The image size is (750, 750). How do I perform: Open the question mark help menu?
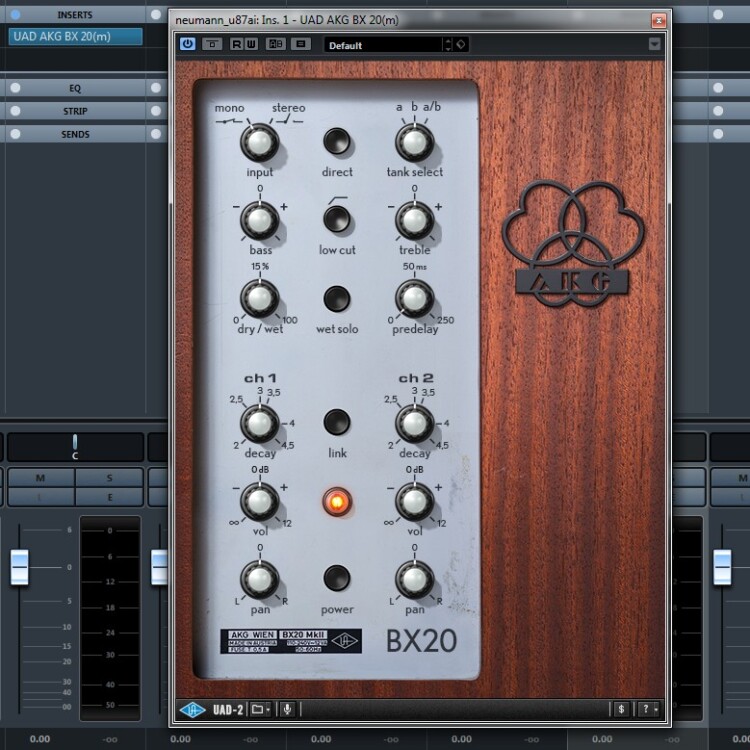coord(649,709)
